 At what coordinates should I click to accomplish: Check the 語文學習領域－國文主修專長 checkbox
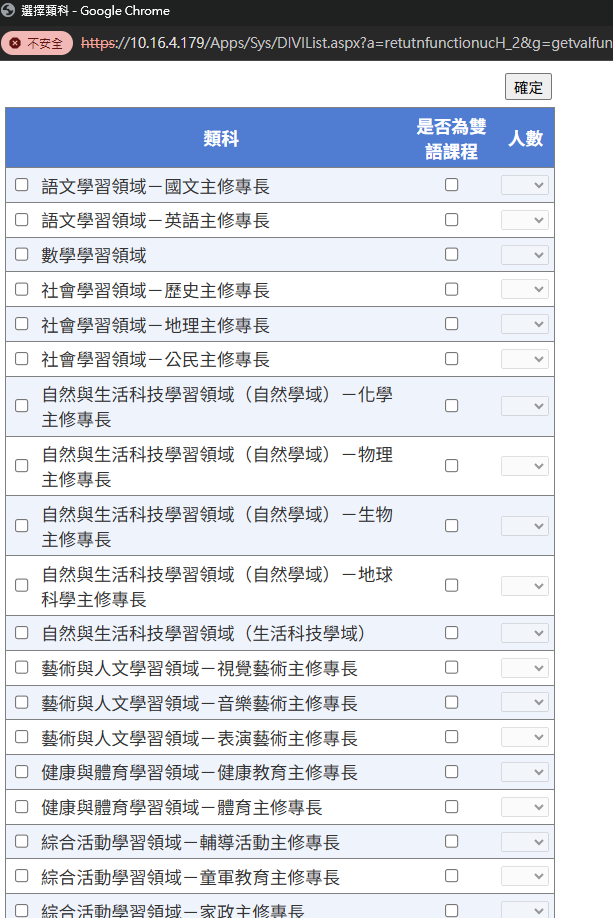click(x=22, y=185)
